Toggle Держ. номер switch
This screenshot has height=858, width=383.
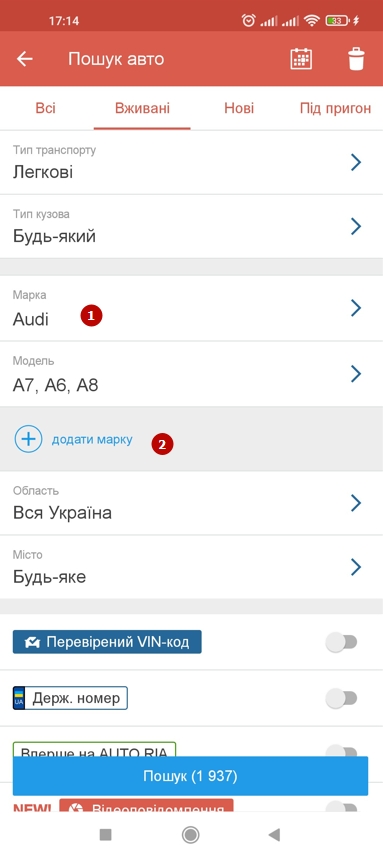point(341,698)
